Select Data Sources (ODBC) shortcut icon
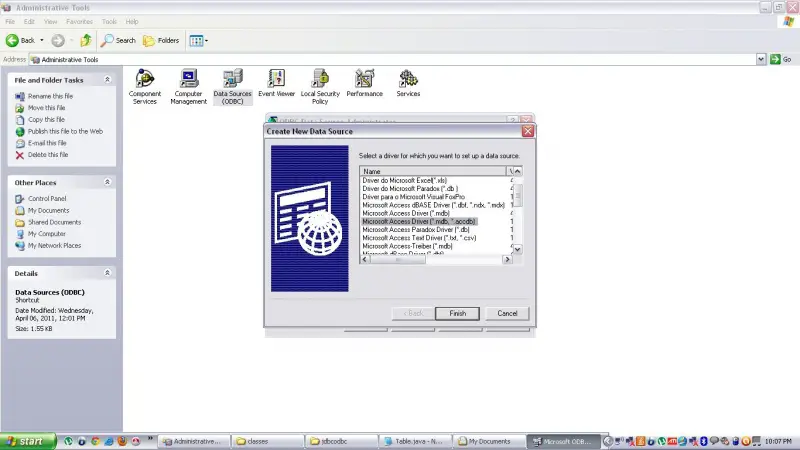The height and width of the screenshot is (450, 800). click(x=232, y=87)
